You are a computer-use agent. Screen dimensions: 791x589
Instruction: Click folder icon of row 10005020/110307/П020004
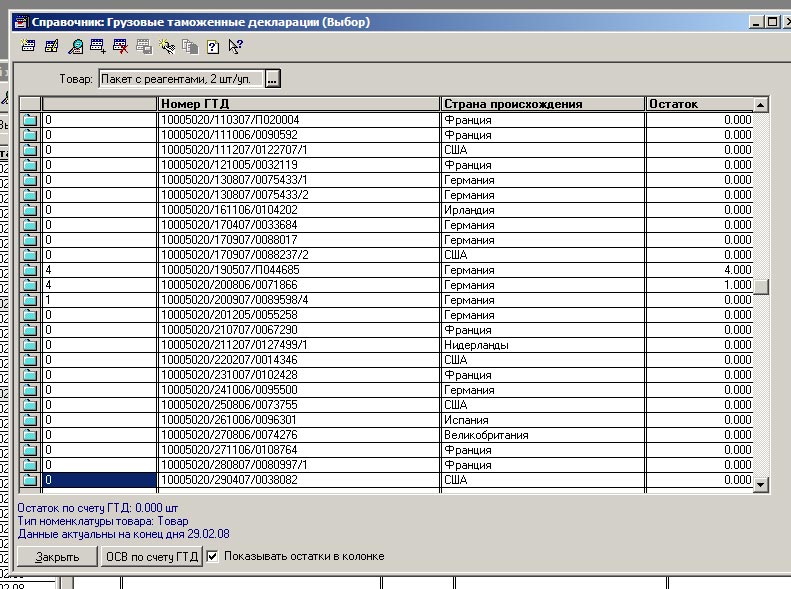click(30, 120)
